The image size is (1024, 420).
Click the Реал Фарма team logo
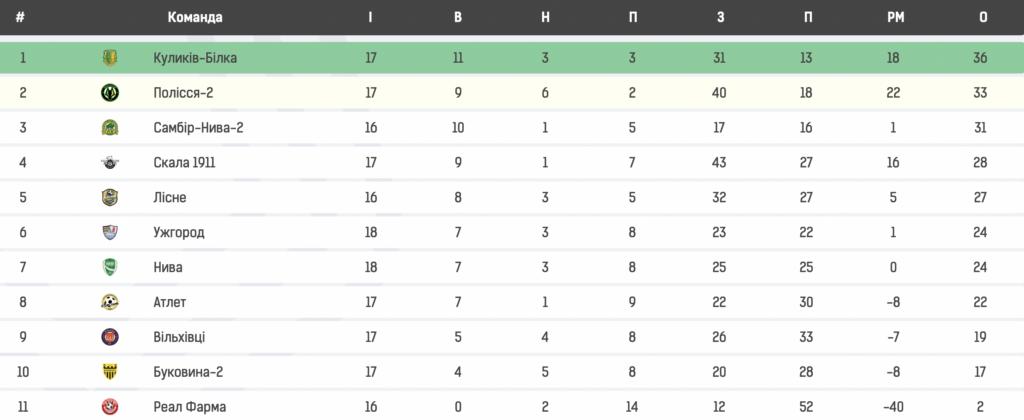110,407
